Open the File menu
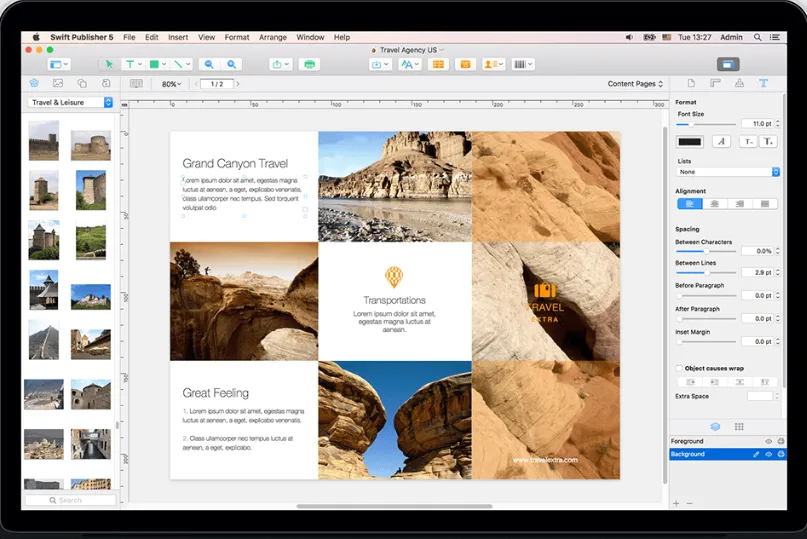 pyautogui.click(x=129, y=37)
